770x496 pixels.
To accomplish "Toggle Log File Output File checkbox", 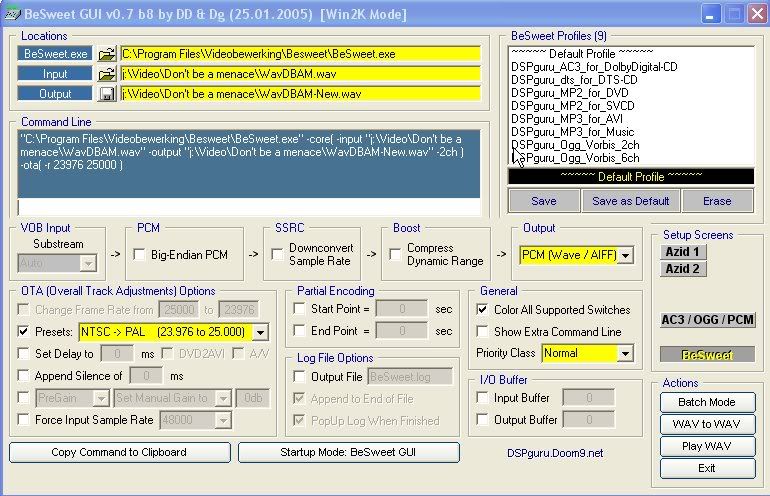I will (x=299, y=377).
